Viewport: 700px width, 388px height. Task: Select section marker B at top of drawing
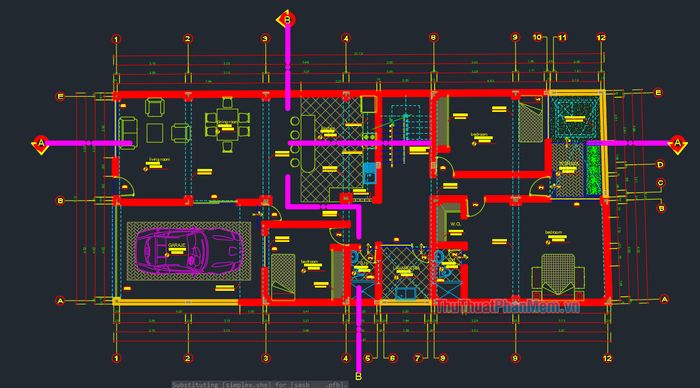[x=286, y=19]
